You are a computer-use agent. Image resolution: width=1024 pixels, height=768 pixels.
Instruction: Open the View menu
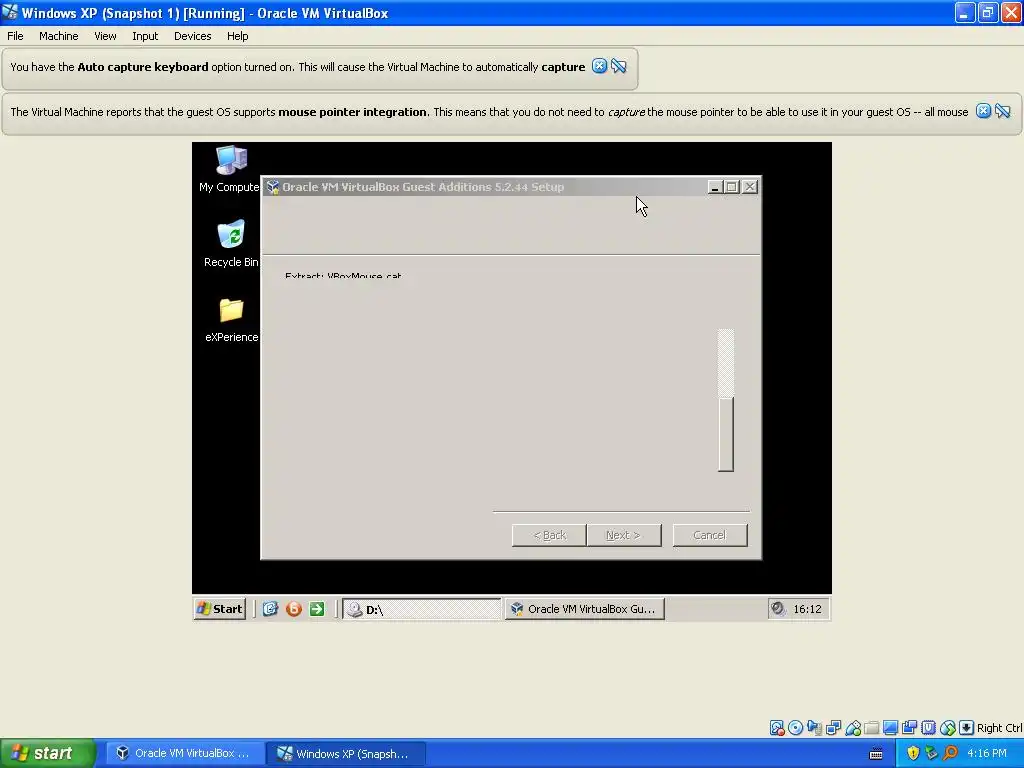105,36
